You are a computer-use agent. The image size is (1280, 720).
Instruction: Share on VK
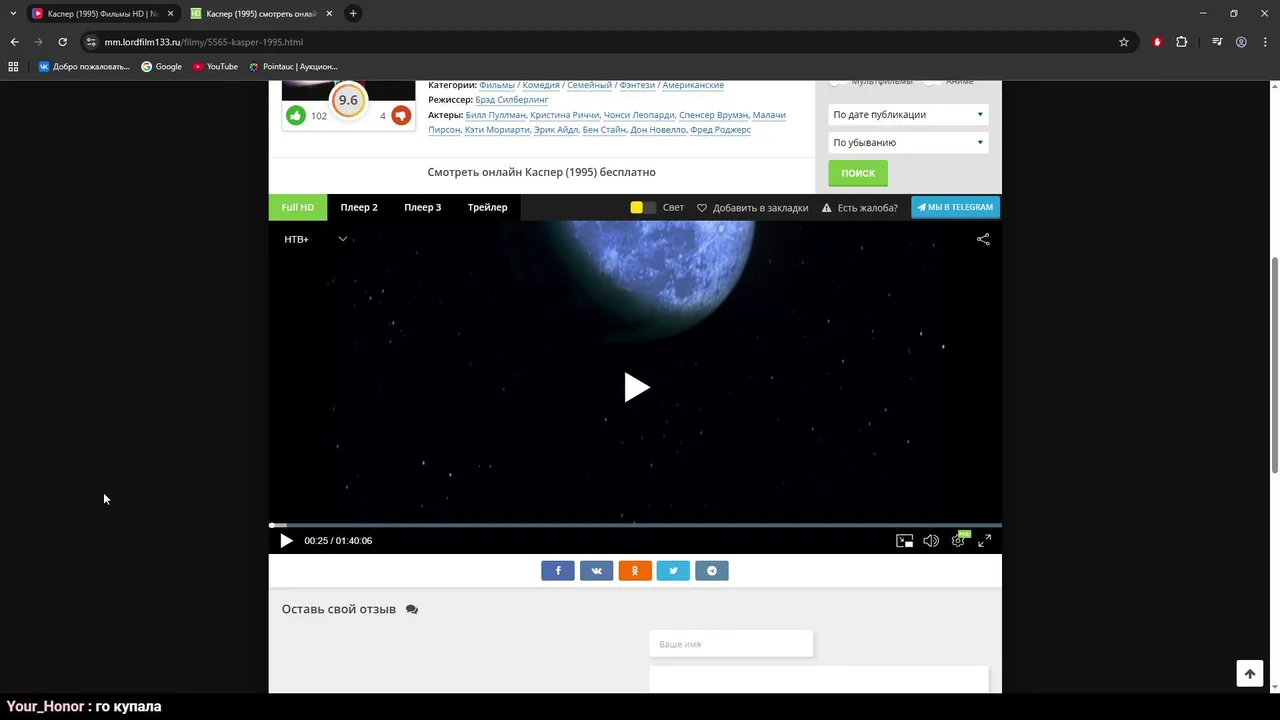tap(596, 571)
